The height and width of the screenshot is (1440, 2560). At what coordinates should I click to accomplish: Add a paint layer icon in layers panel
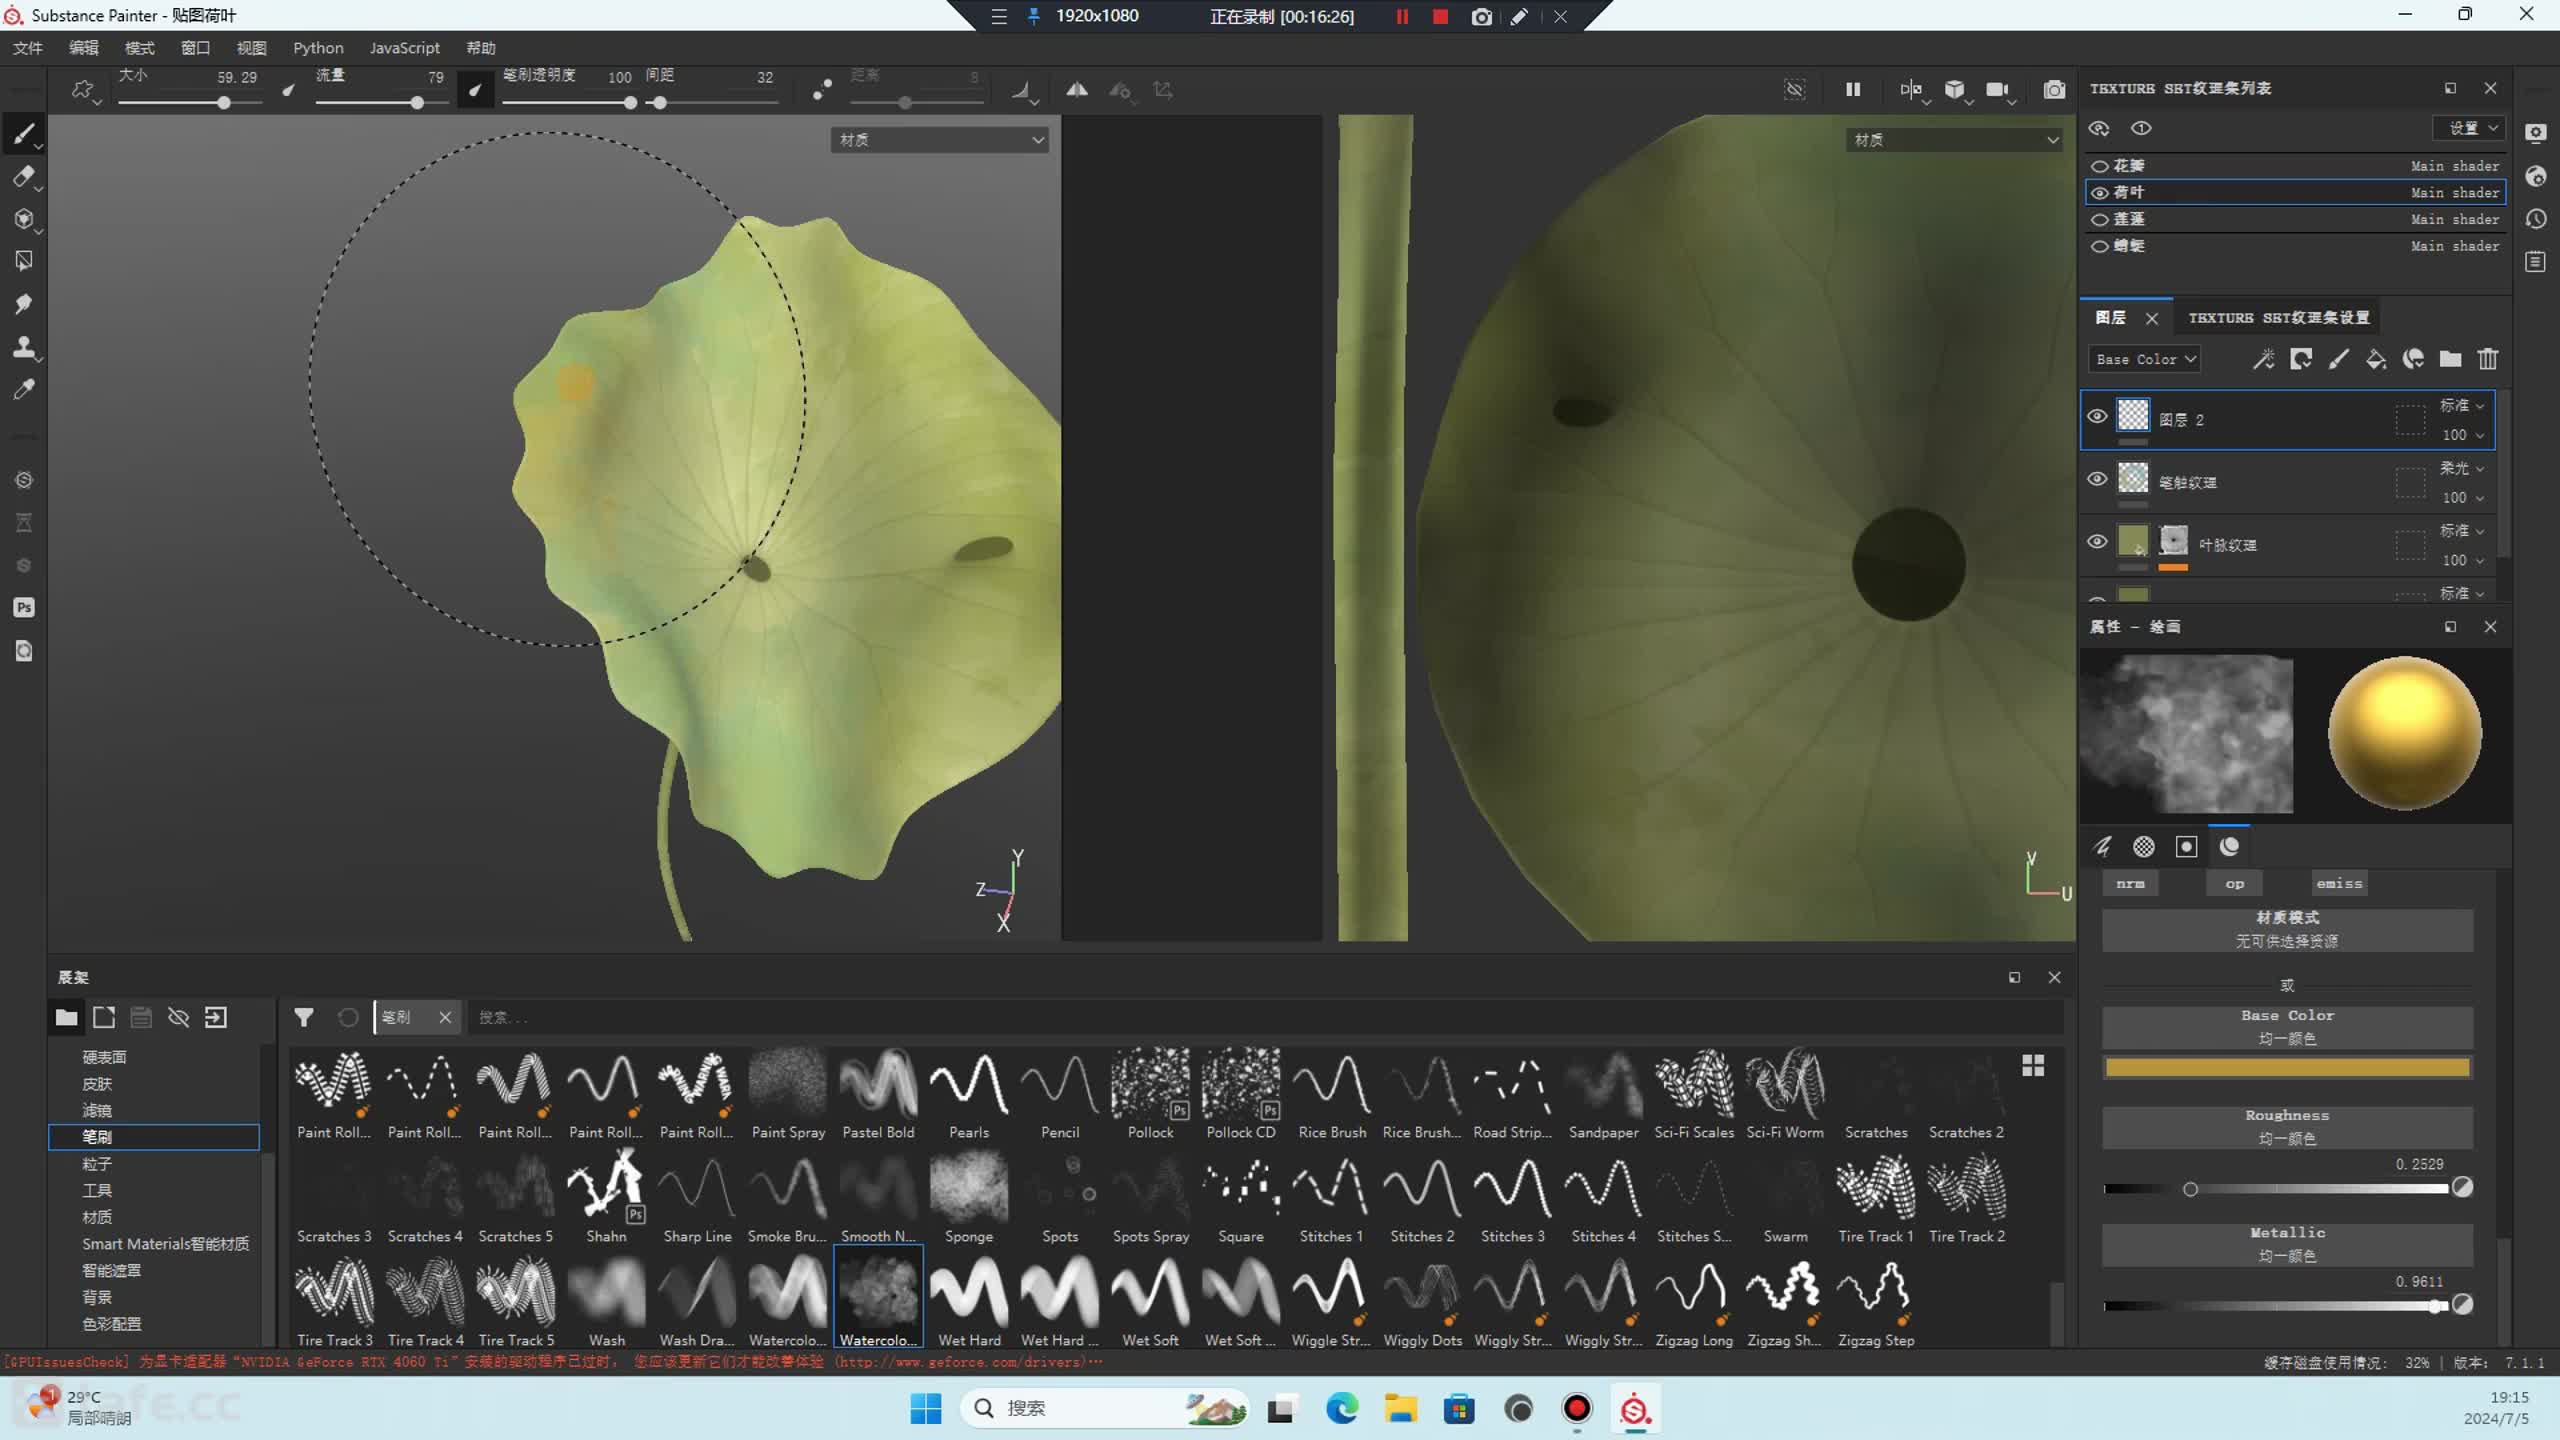pos(2338,359)
